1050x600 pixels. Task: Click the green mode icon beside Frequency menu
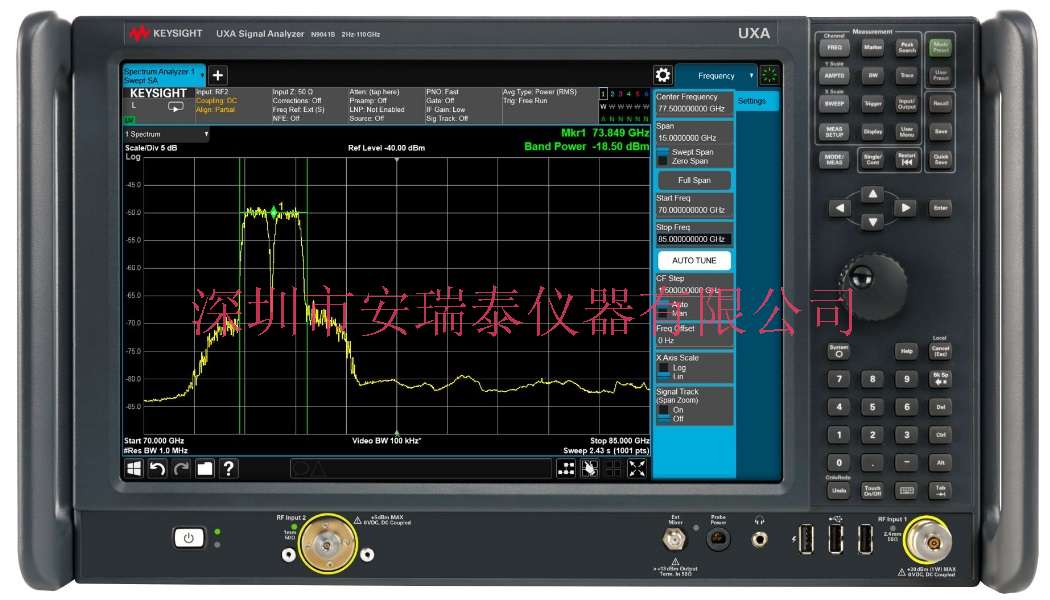click(769, 75)
